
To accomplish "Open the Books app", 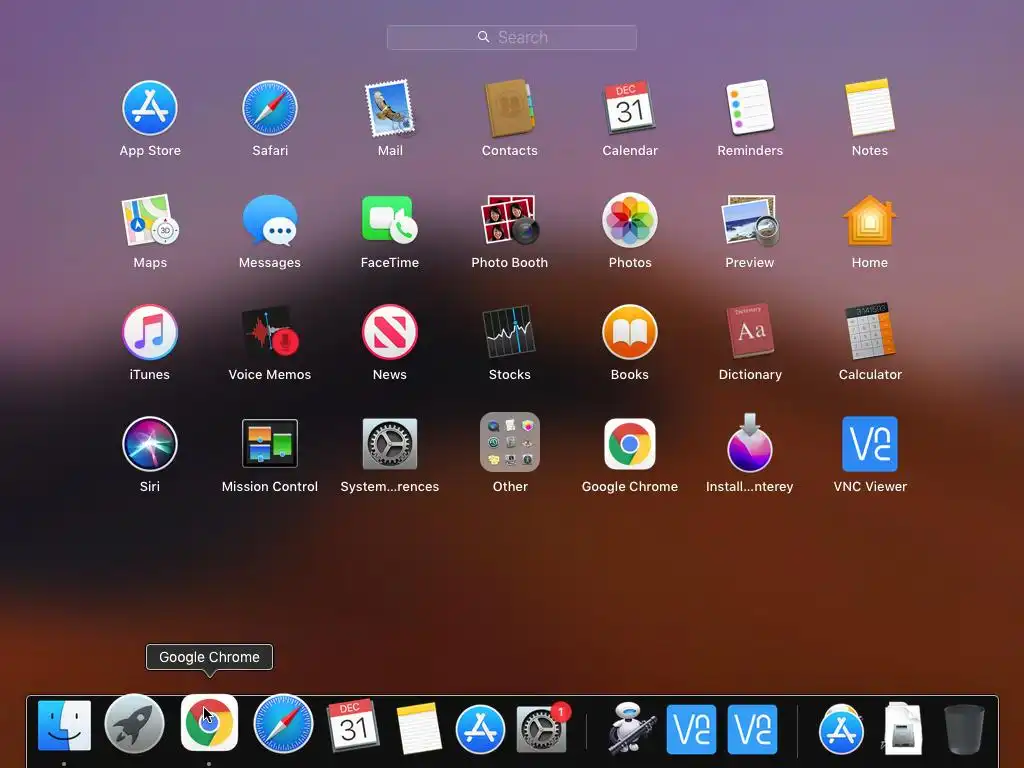I will tap(630, 332).
